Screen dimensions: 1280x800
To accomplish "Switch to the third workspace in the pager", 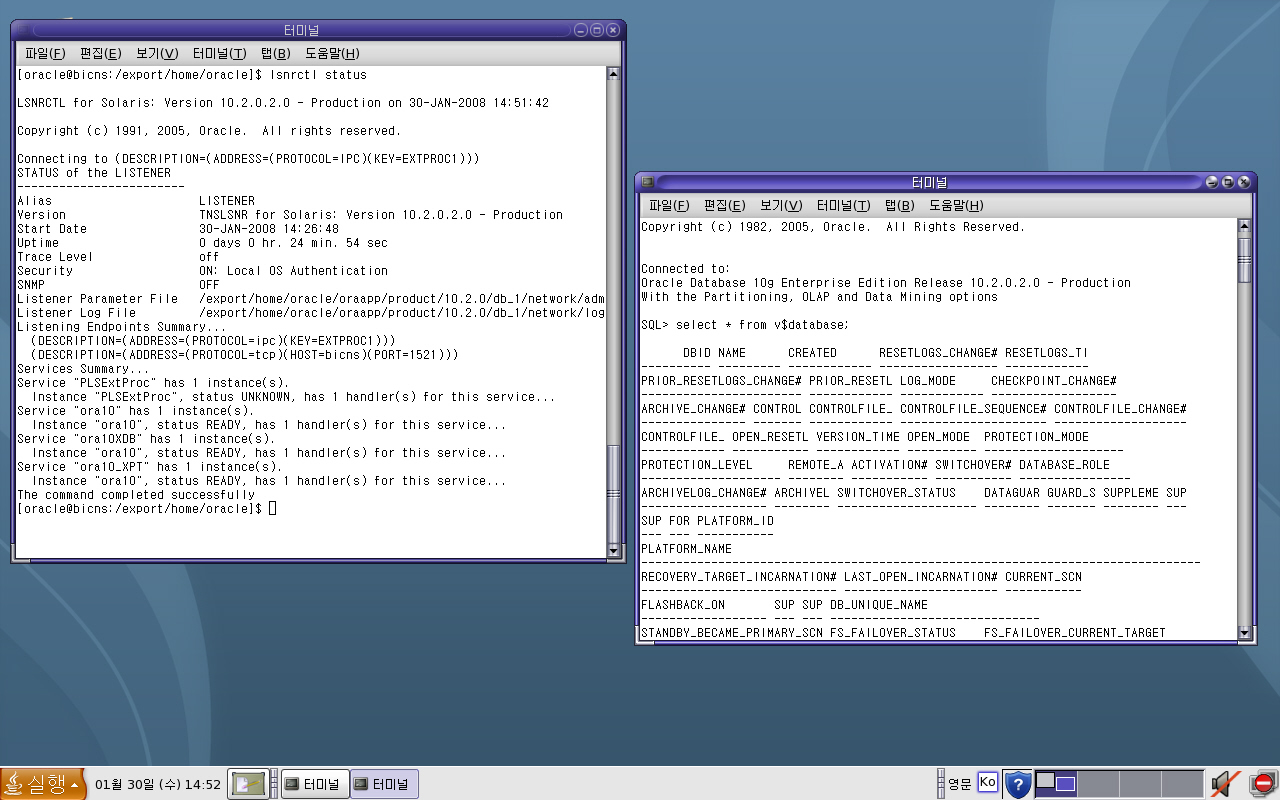I will (x=1140, y=784).
